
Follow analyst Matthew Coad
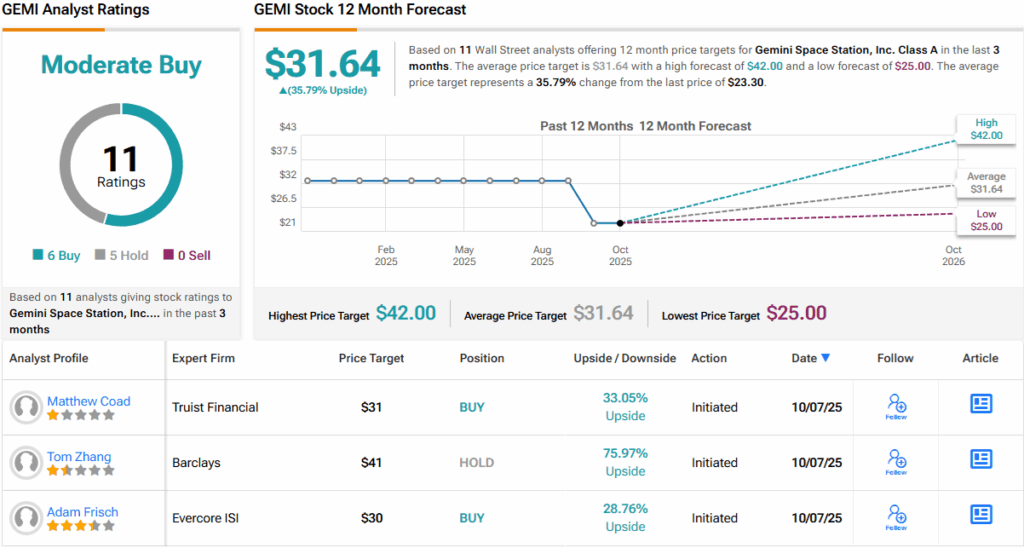pos(896,406)
